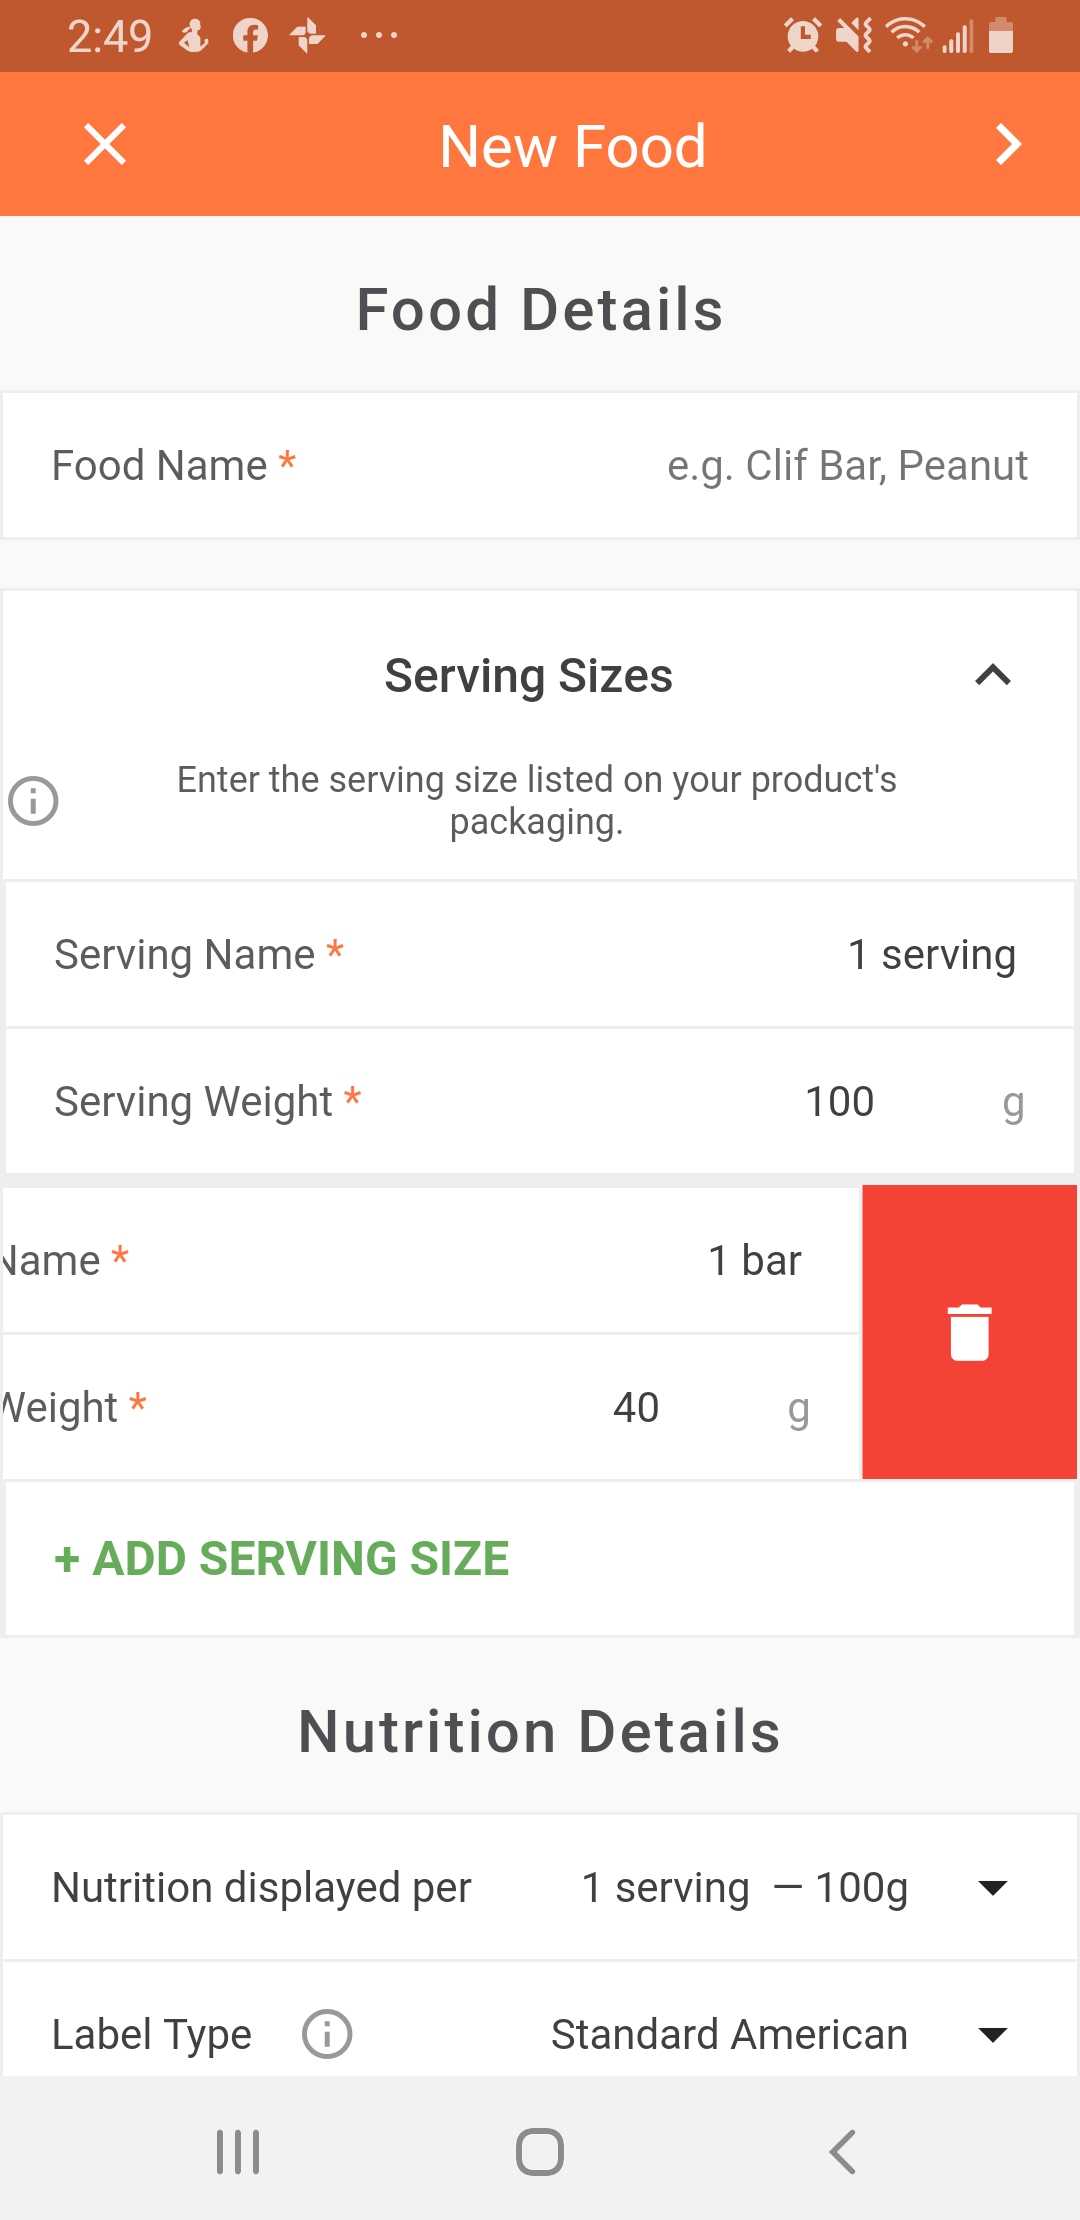Add a new serving size
1080x2220 pixels.
[281, 1558]
